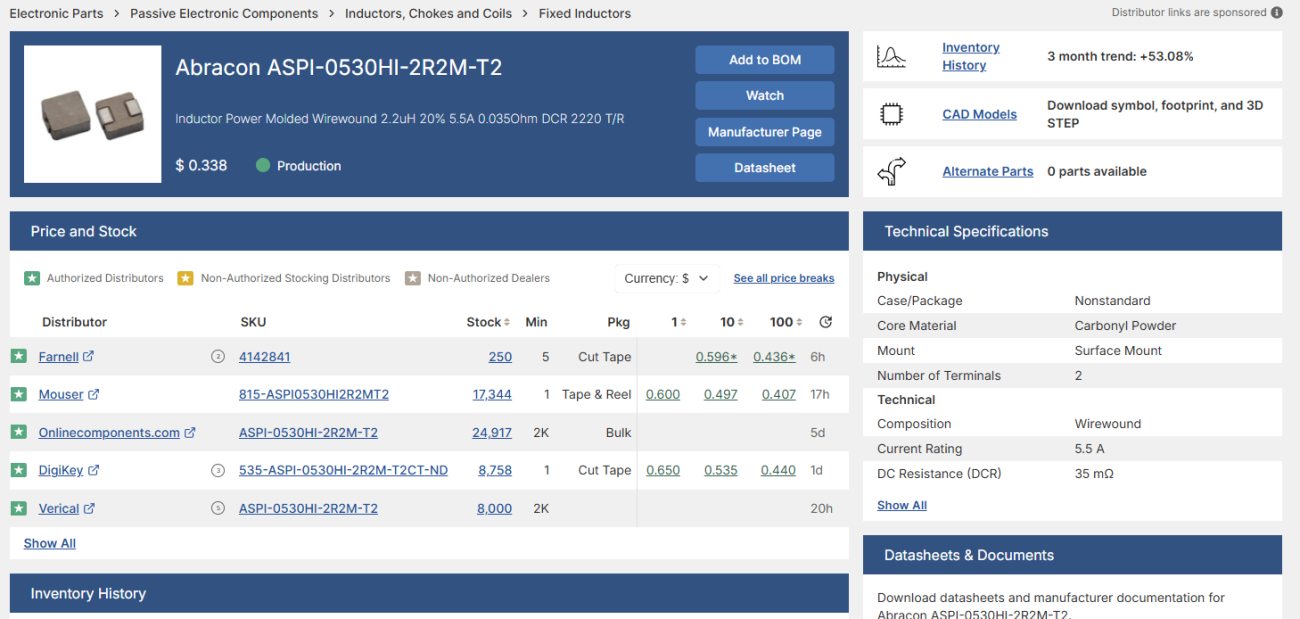Screen dimensions: 1300x619
Task: Click the Alternate Parts arrows icon
Action: [891, 171]
